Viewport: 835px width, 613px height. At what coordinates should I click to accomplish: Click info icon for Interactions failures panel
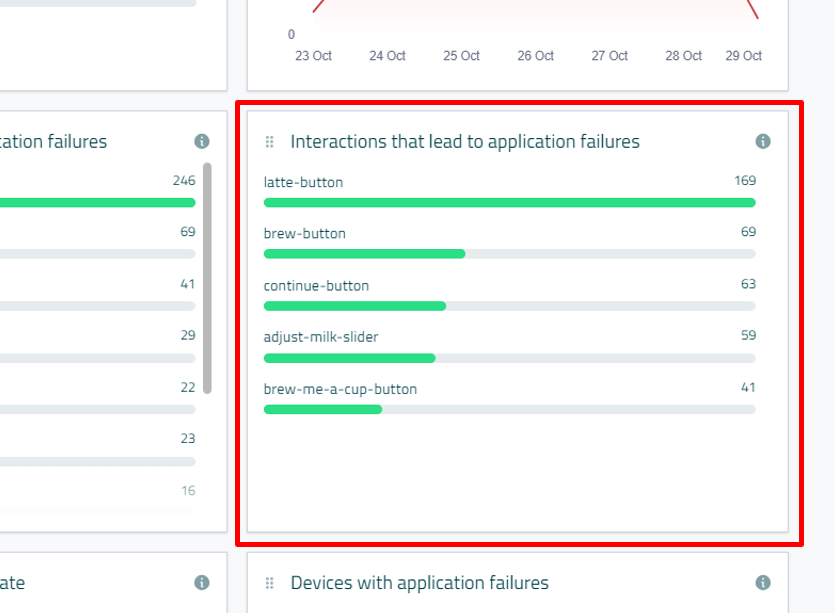point(763,142)
